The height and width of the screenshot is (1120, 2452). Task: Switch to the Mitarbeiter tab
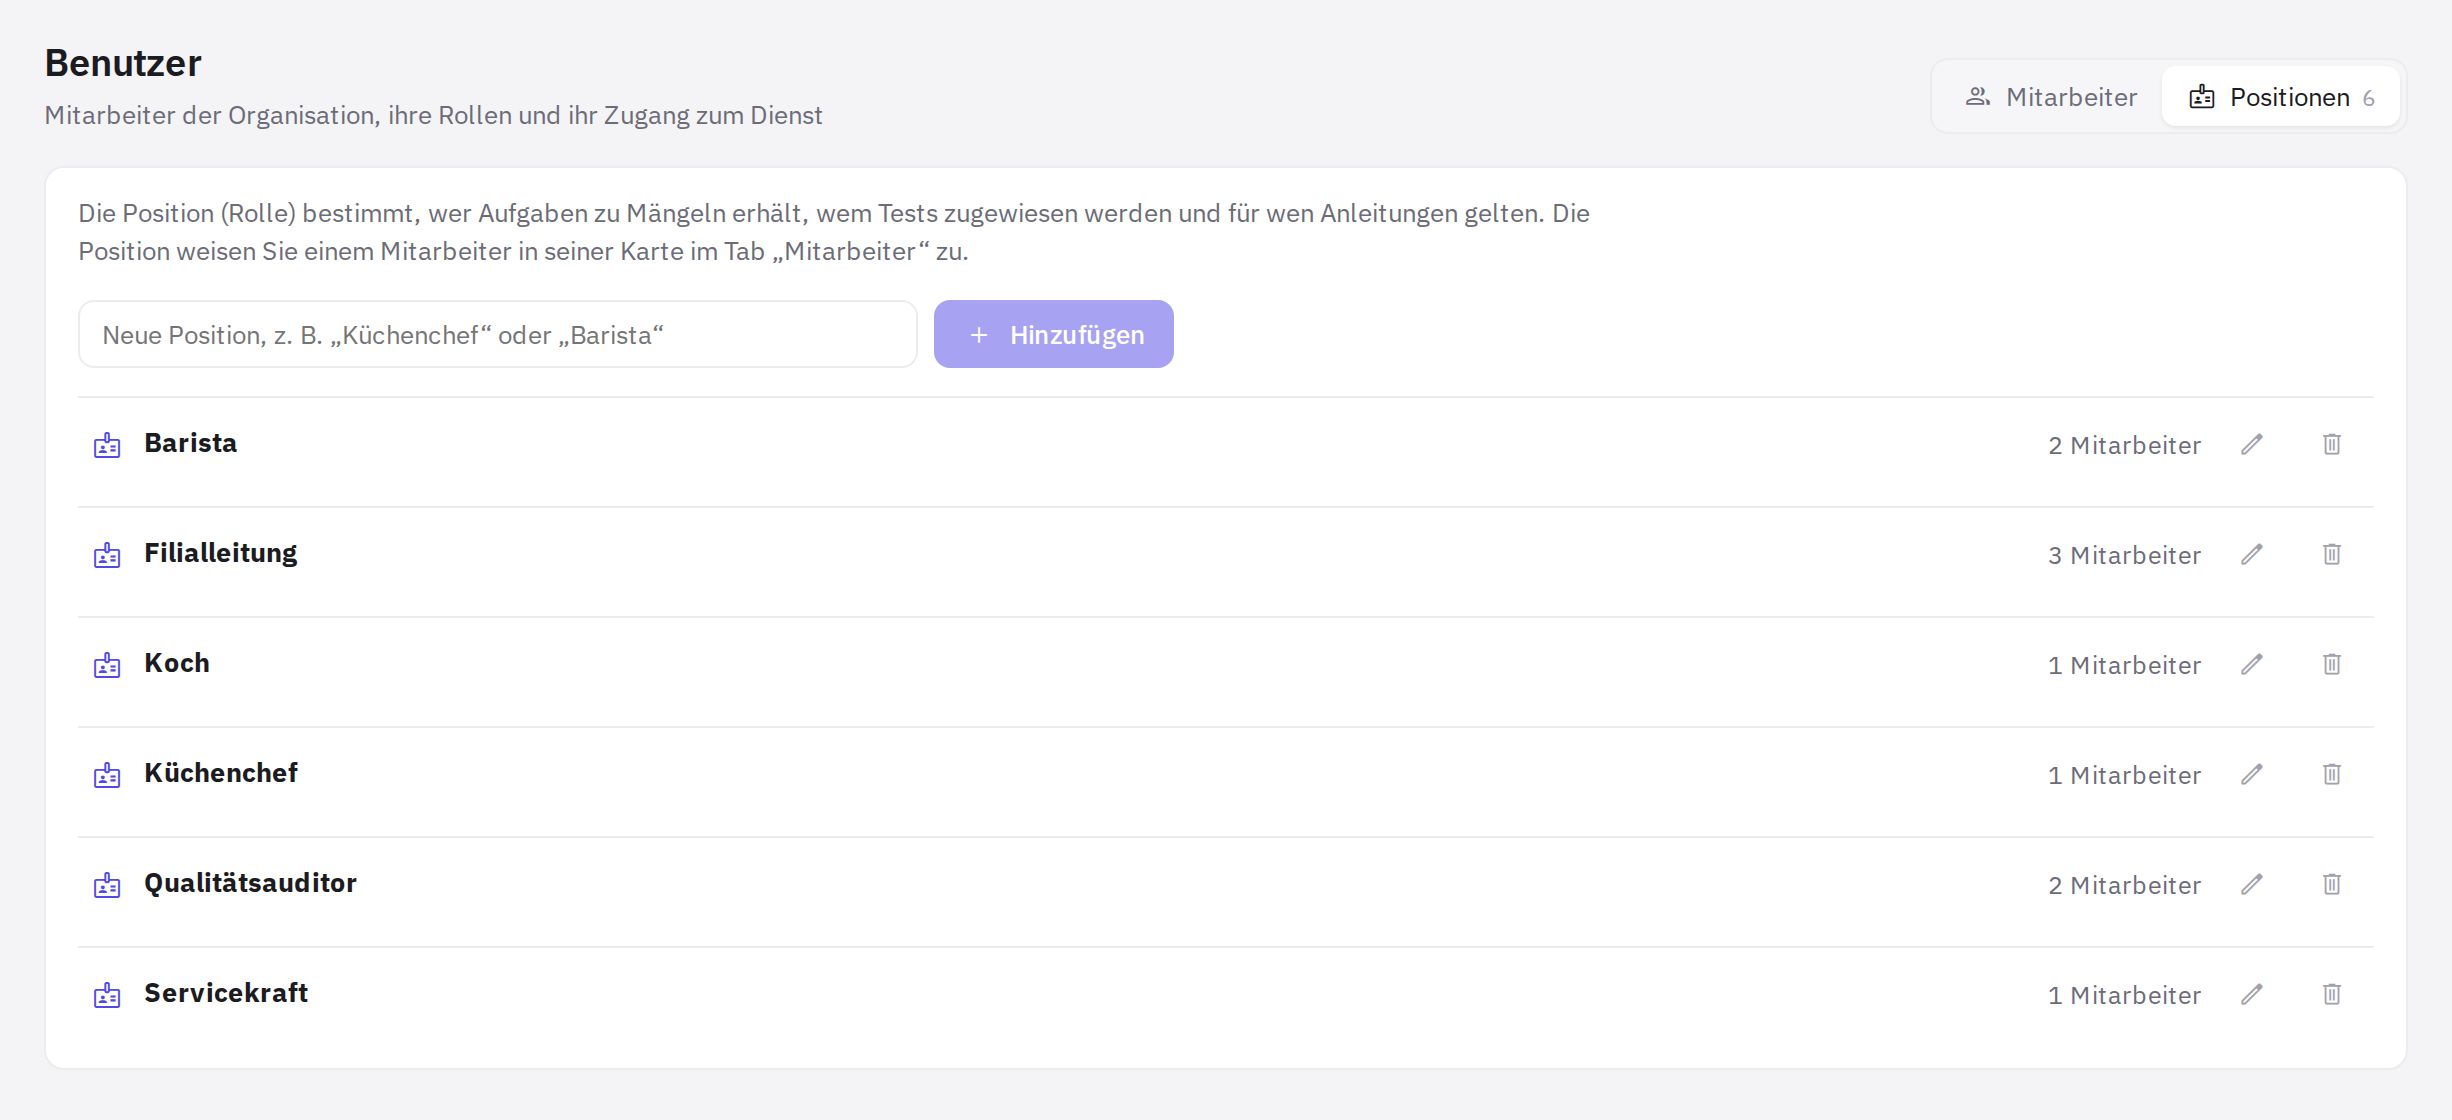click(2051, 97)
